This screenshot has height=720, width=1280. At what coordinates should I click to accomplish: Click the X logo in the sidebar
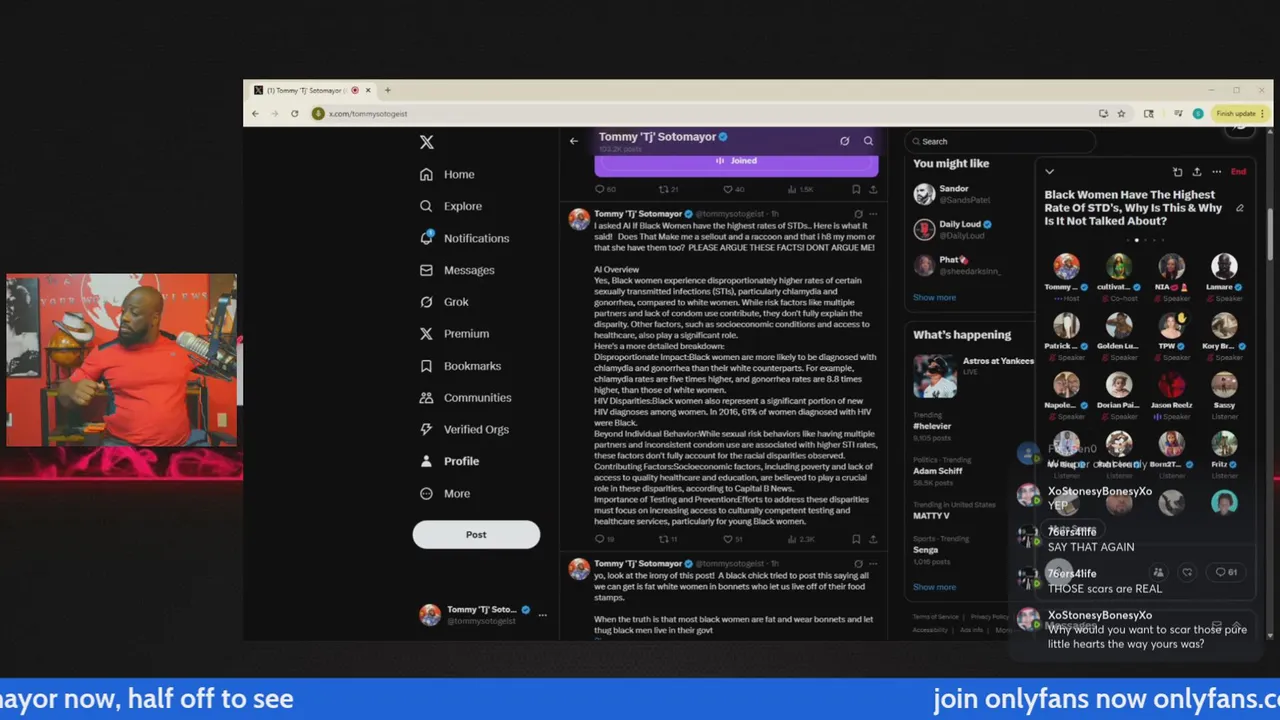coord(427,142)
